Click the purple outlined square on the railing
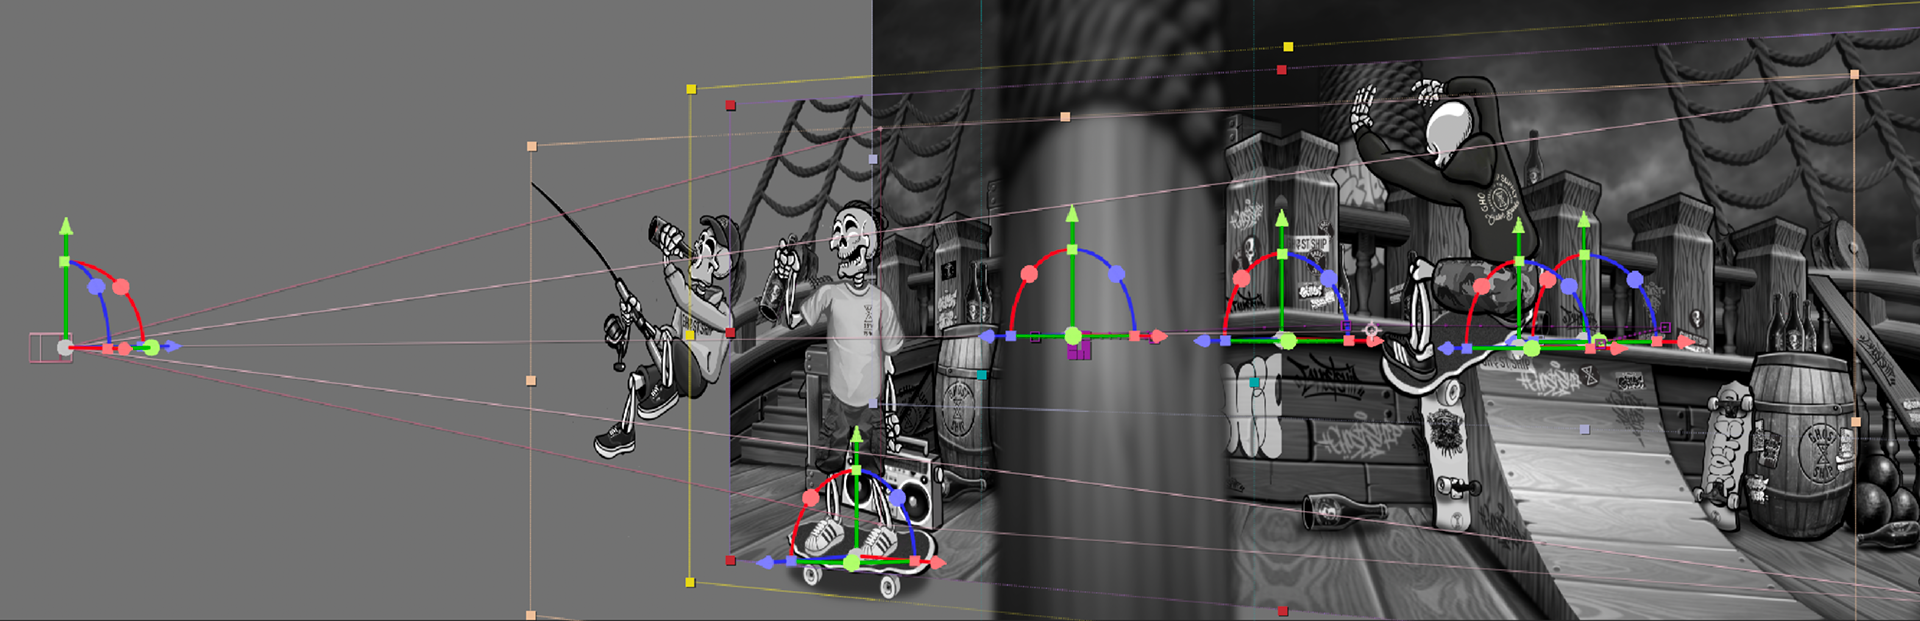Viewport: 1920px width, 621px height. pos(1665,327)
